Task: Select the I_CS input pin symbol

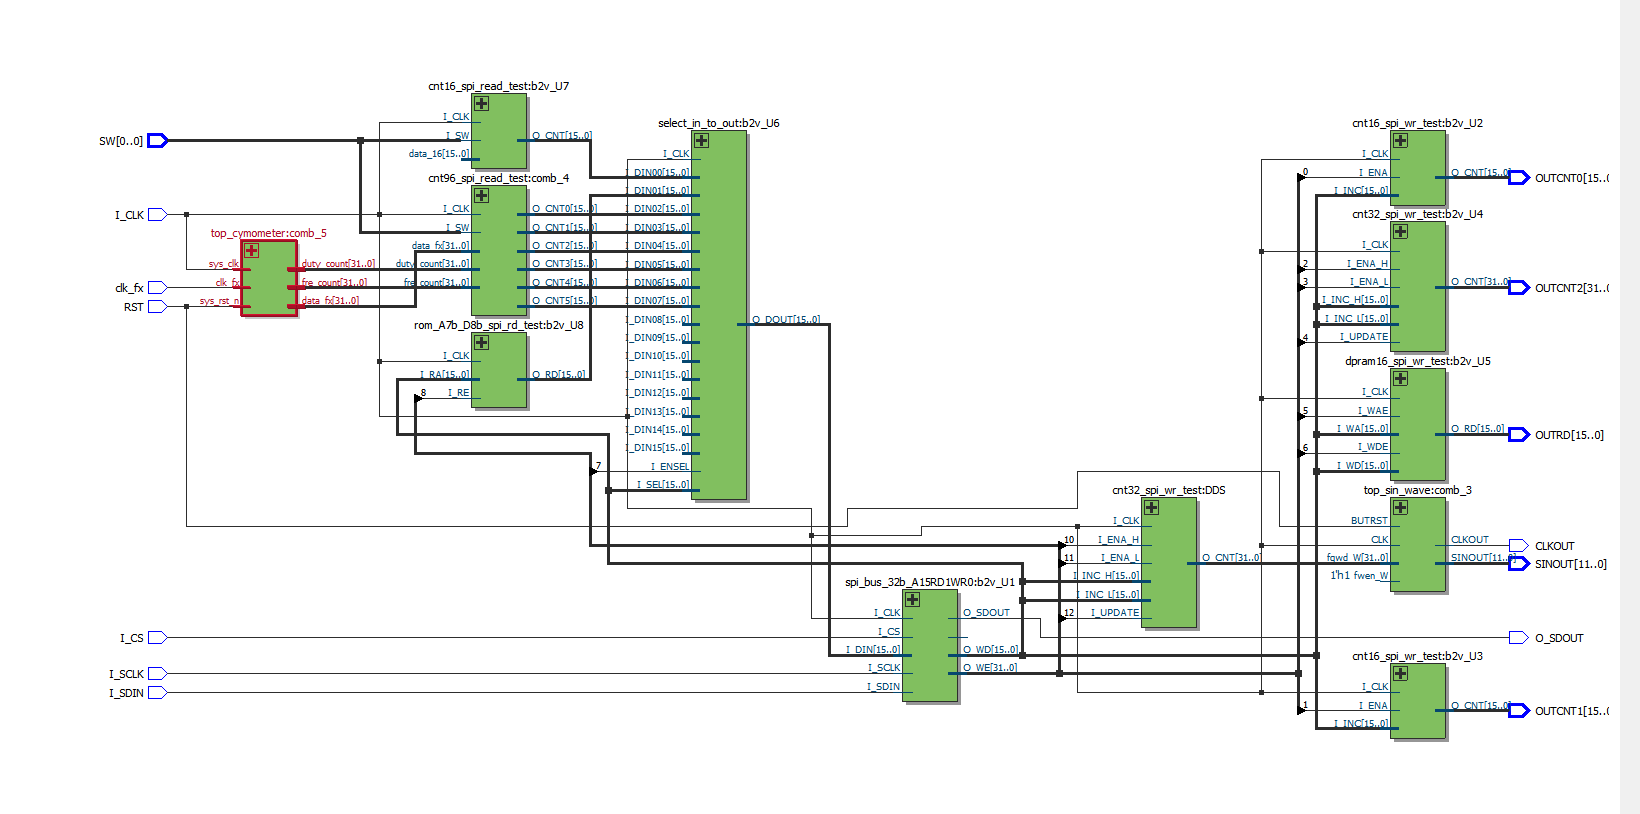Action: tap(157, 637)
